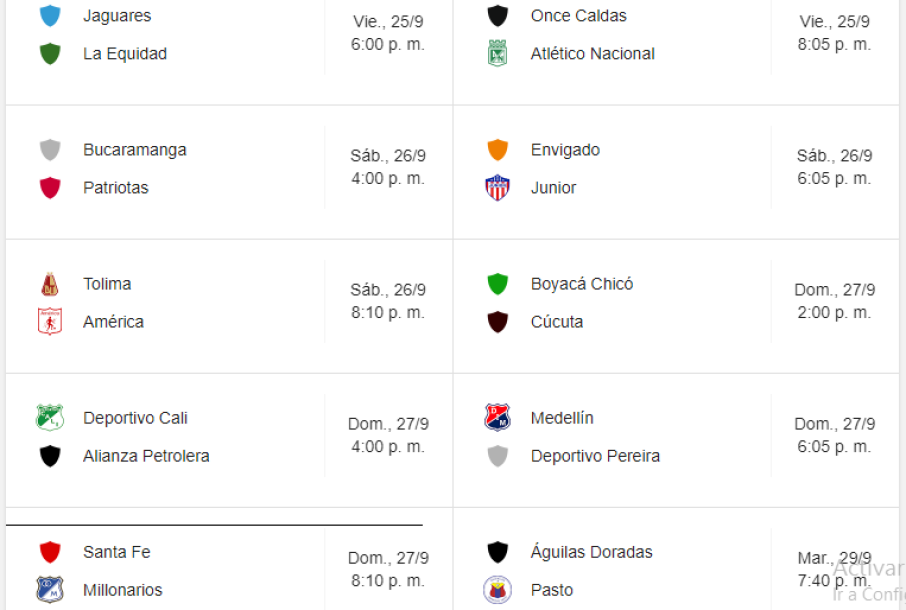Click the Junior striped team crest

pos(497,188)
